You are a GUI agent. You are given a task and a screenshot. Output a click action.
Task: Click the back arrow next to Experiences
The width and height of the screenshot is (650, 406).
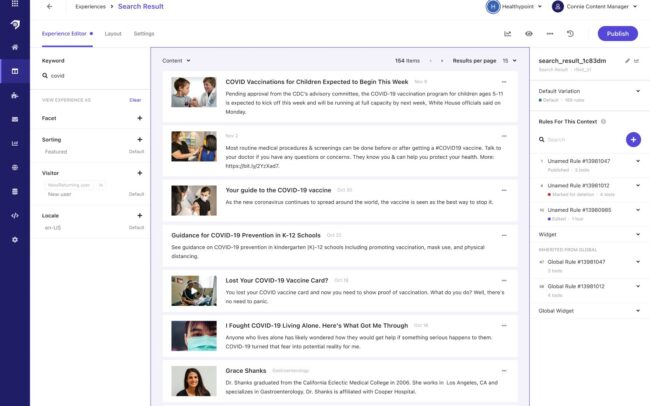(50, 6)
